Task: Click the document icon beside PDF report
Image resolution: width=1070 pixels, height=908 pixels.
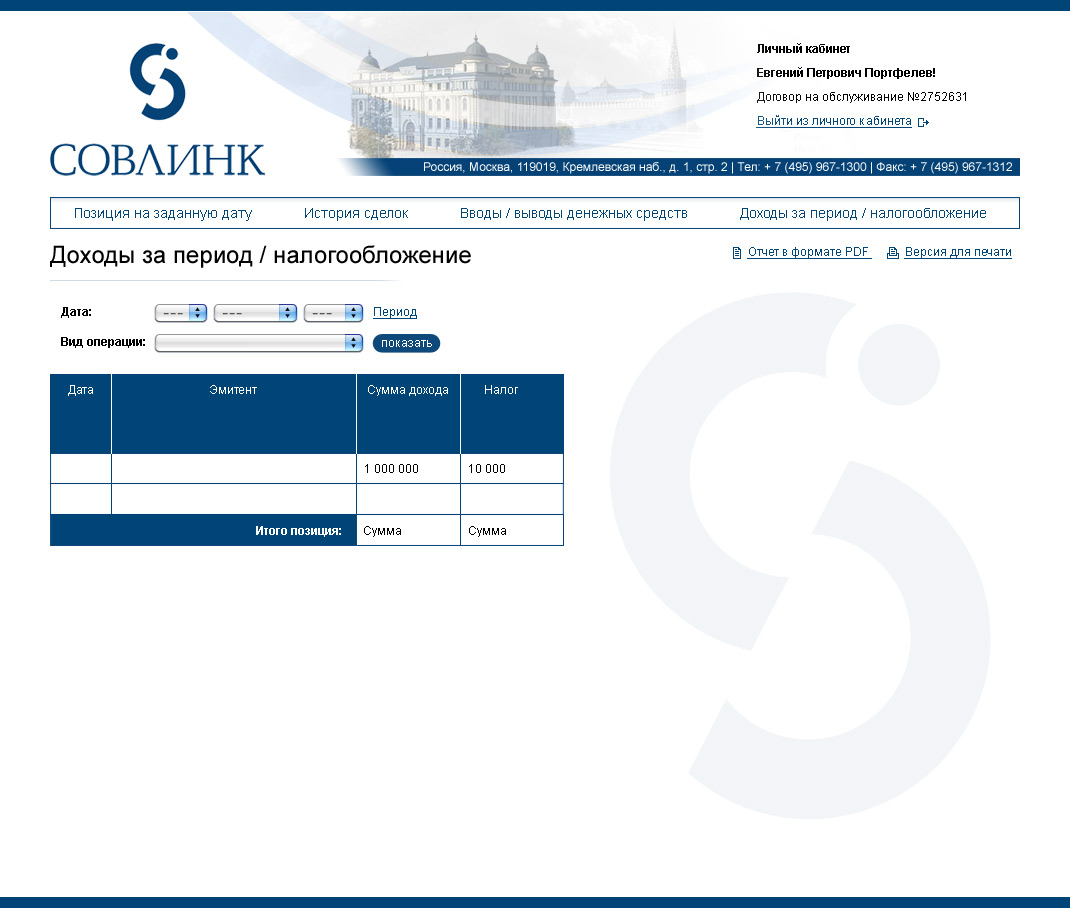Action: tap(737, 253)
